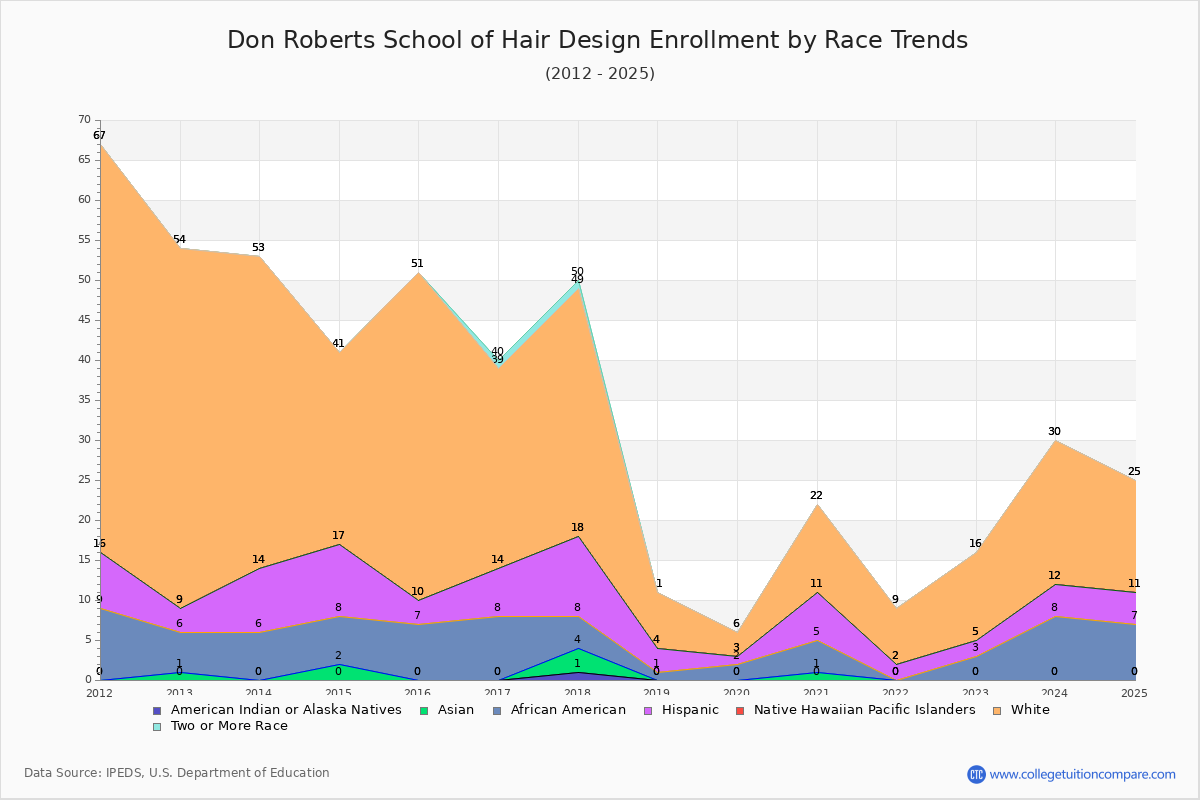Click the 54 data label at 2013

pos(179,239)
